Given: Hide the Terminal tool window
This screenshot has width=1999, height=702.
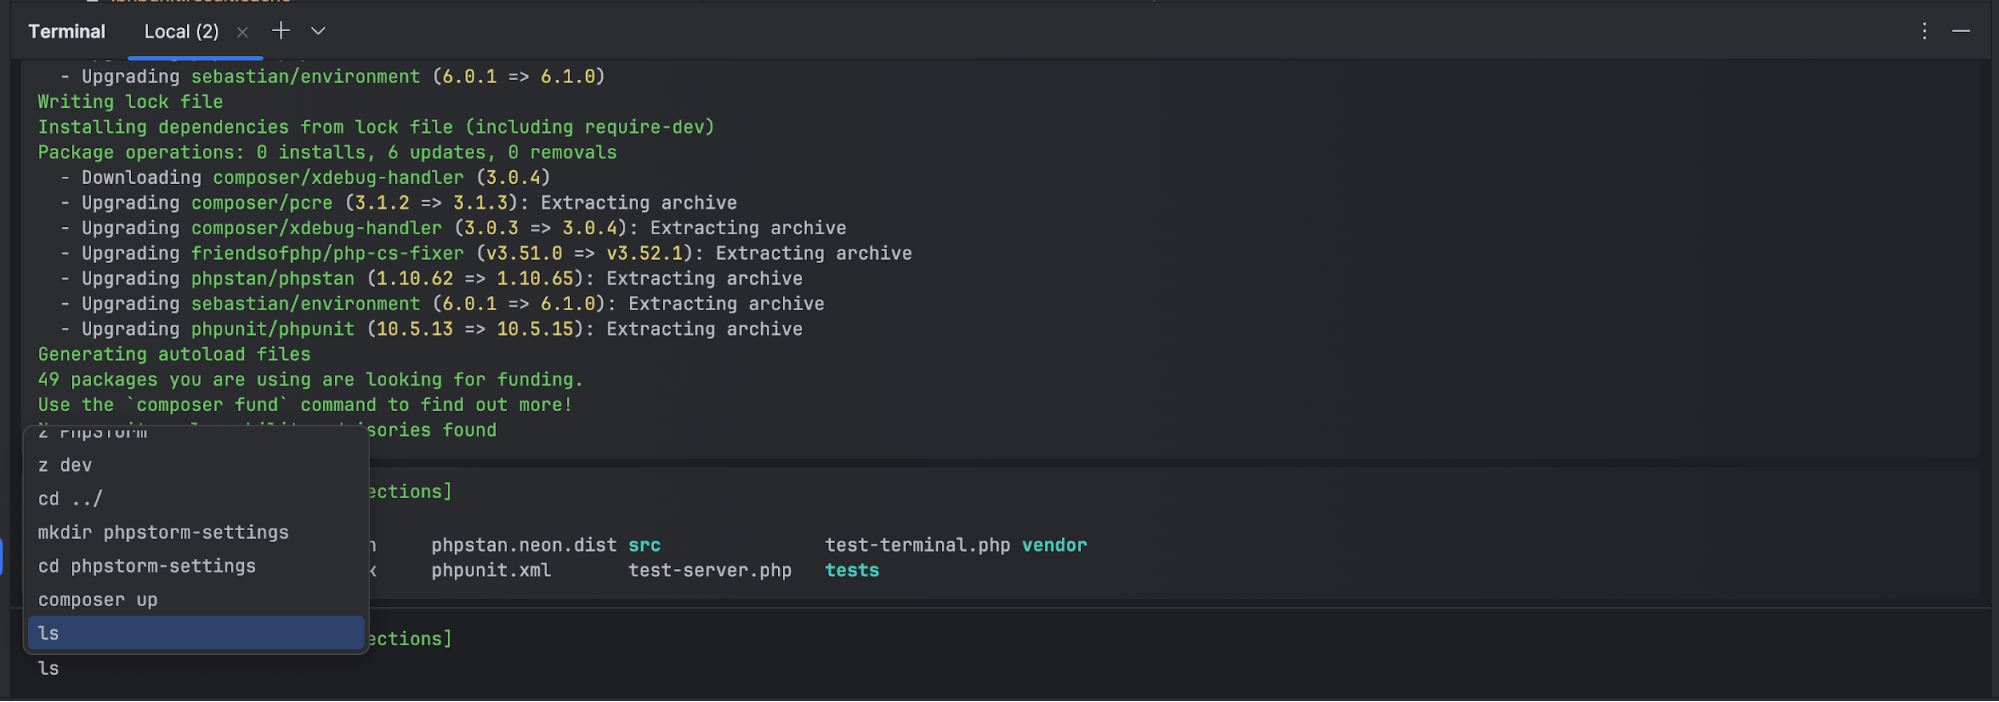Looking at the screenshot, I should coord(1961,31).
